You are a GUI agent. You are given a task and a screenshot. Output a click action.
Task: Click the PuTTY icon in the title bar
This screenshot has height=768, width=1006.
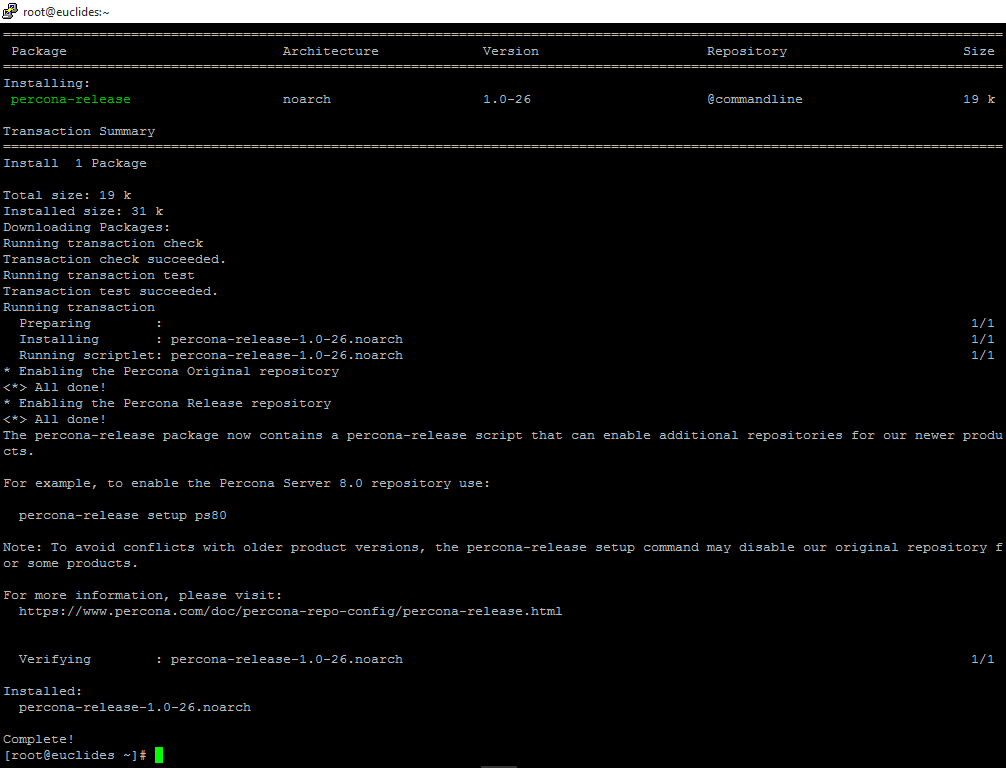(x=10, y=11)
